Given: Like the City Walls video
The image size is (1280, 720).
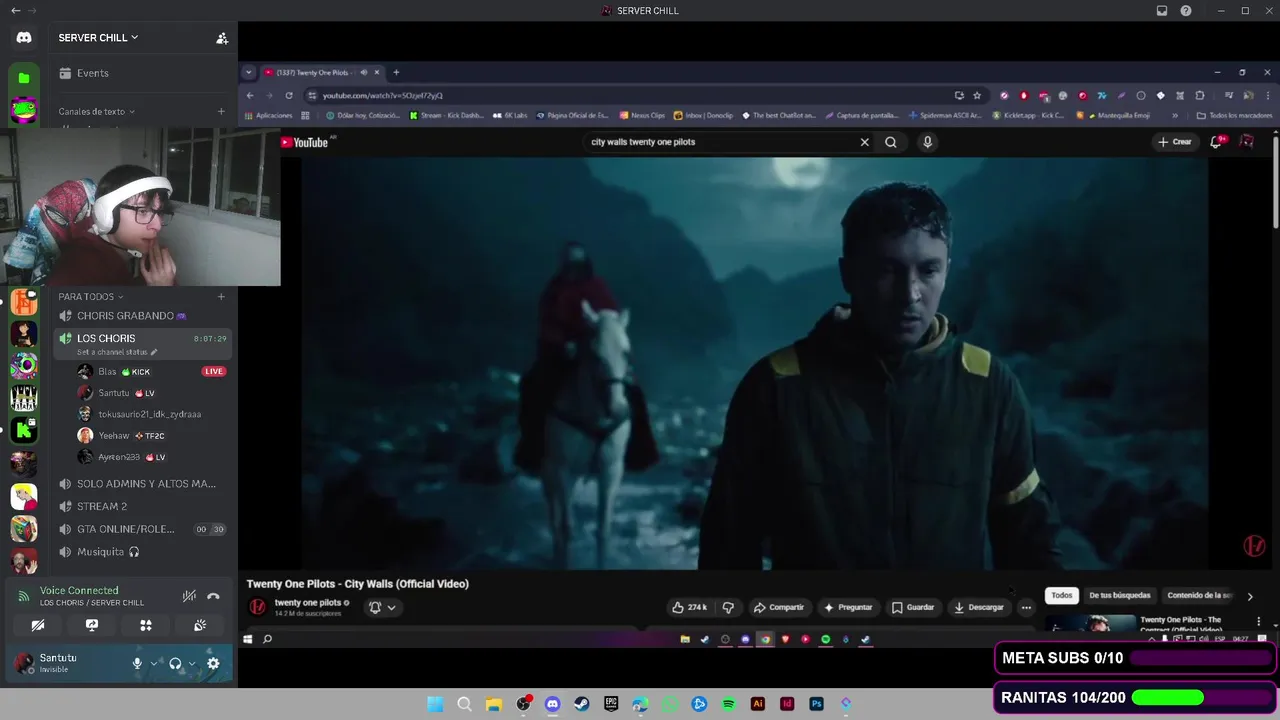Looking at the screenshot, I should pos(689,607).
